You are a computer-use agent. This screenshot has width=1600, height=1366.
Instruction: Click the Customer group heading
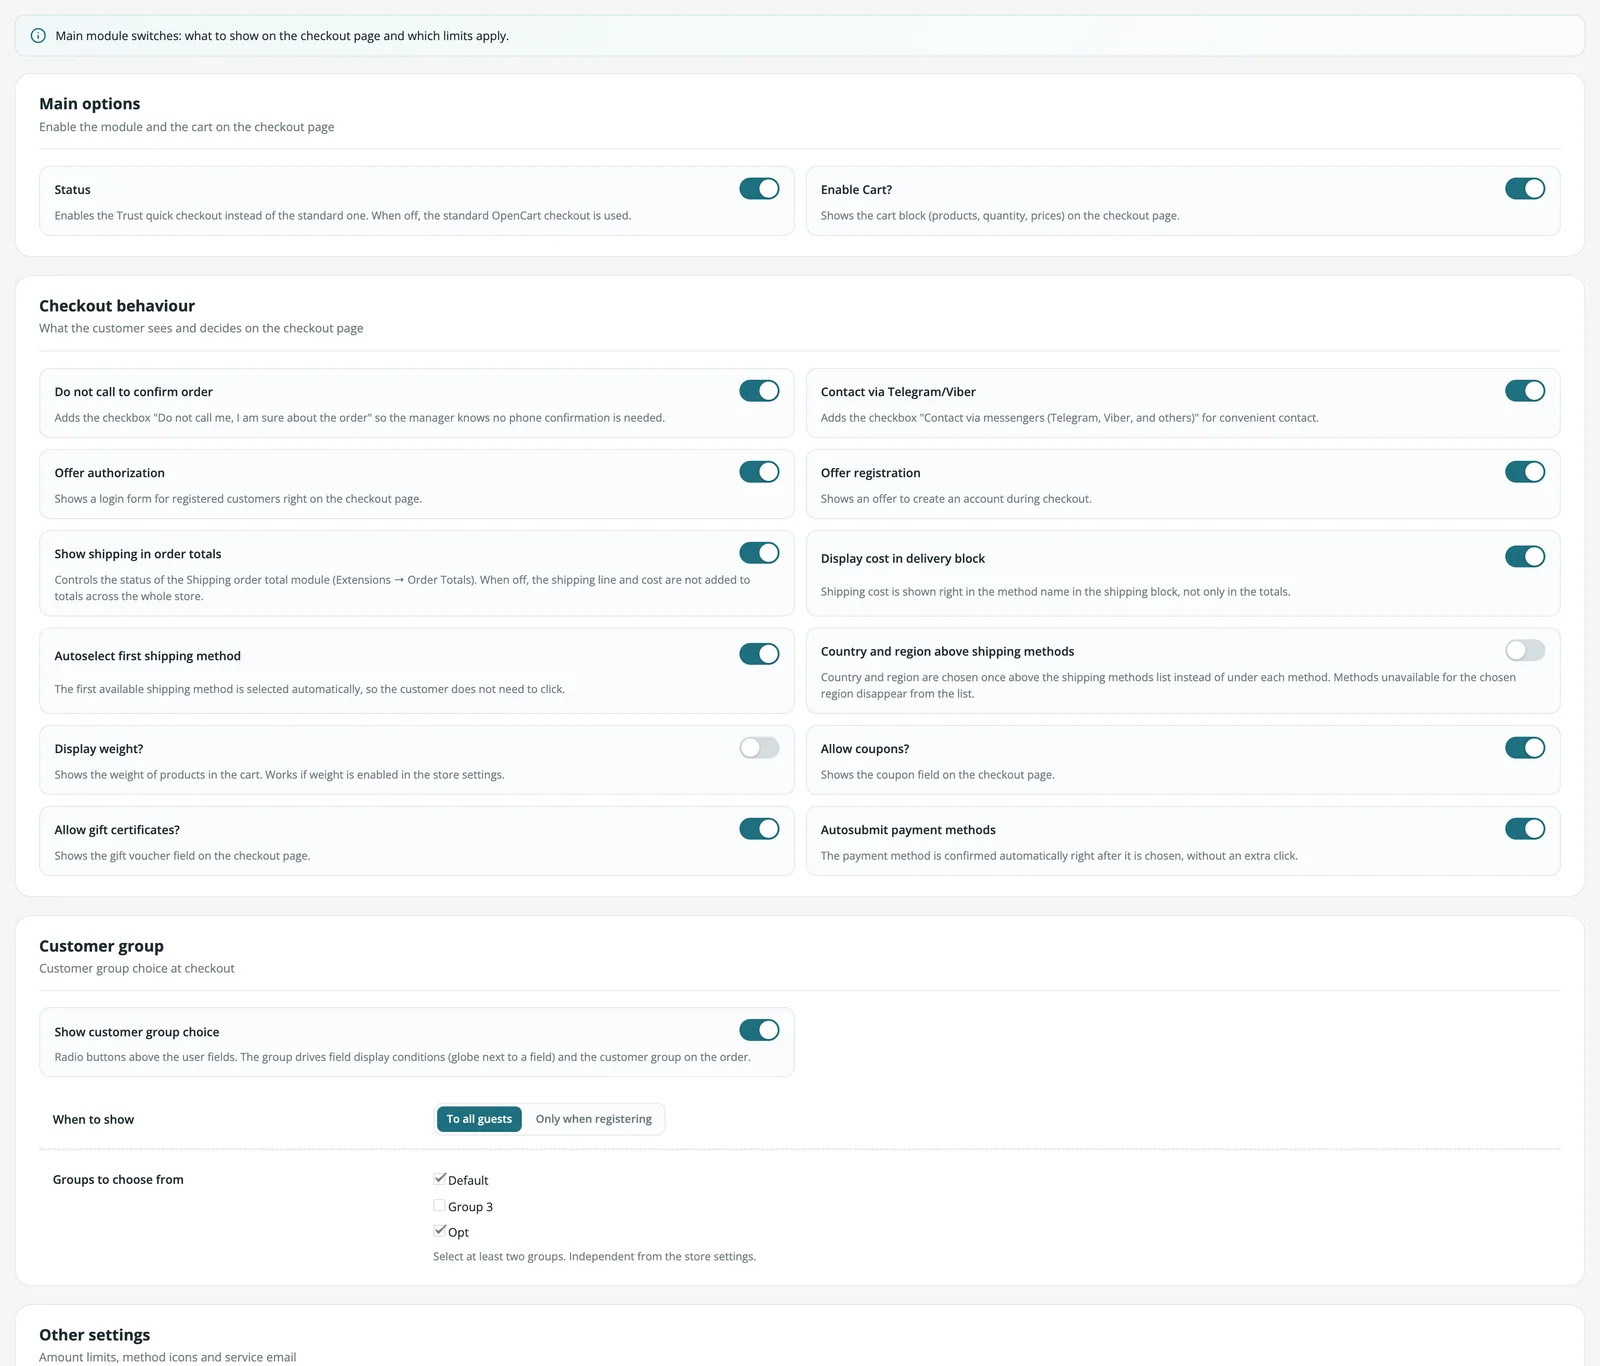point(101,946)
